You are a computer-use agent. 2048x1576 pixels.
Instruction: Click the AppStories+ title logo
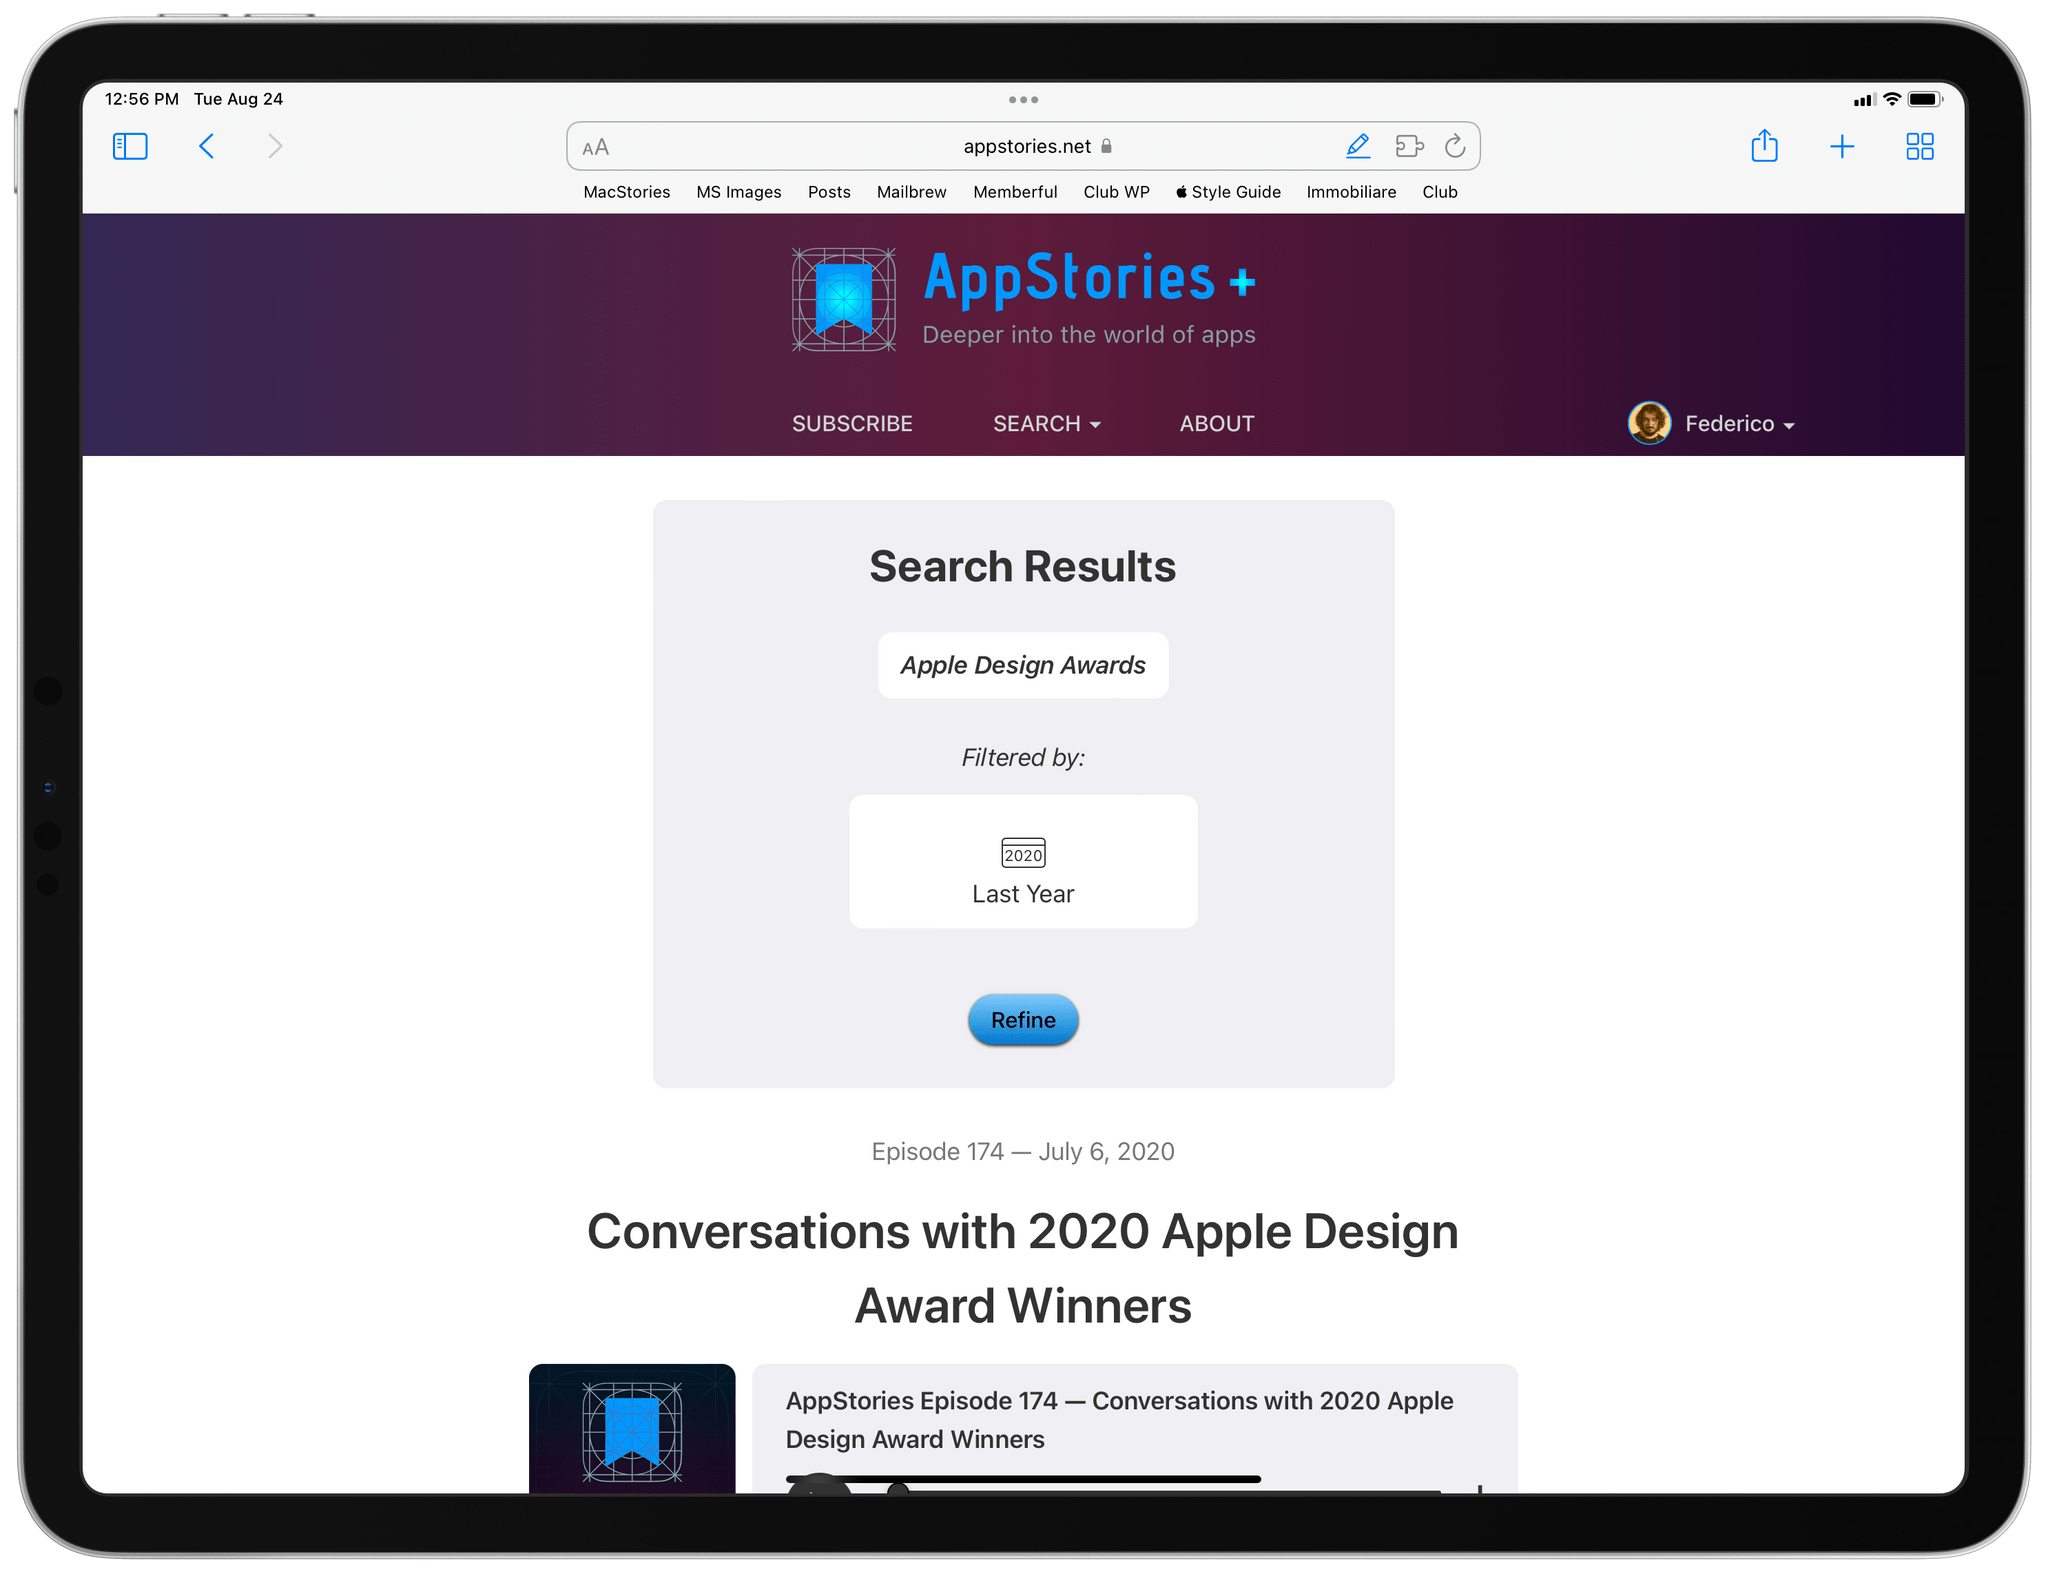[1090, 278]
